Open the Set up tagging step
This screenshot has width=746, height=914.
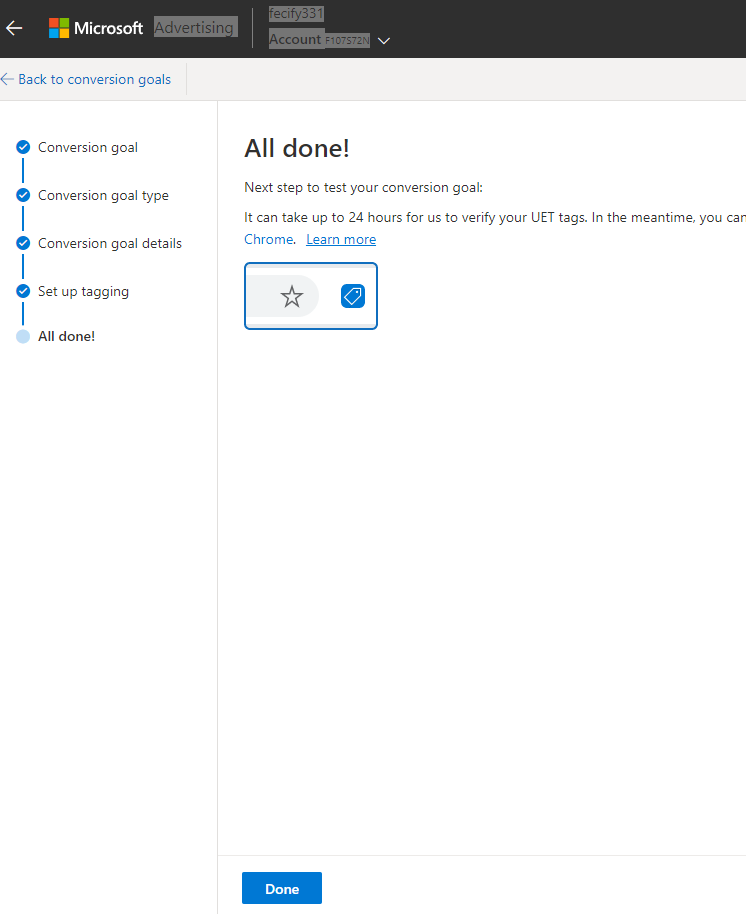[x=83, y=291]
